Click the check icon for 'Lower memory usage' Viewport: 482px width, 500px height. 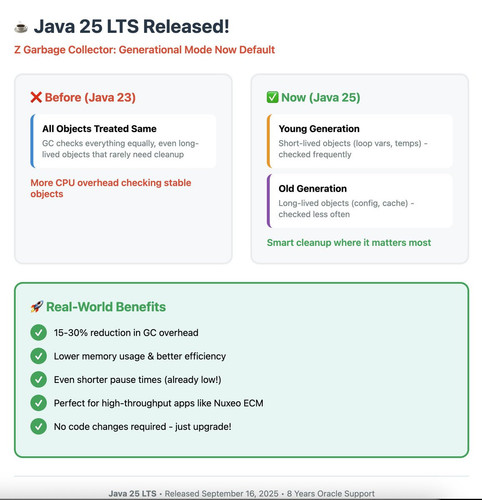point(39,356)
